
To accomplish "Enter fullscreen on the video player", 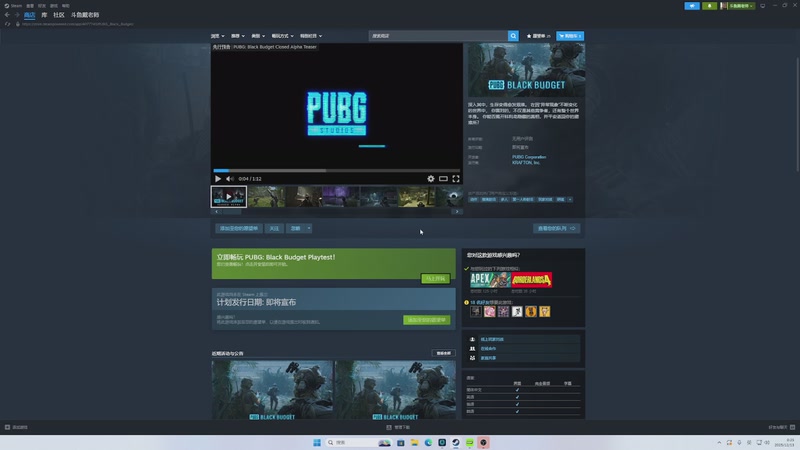I will pos(456,179).
